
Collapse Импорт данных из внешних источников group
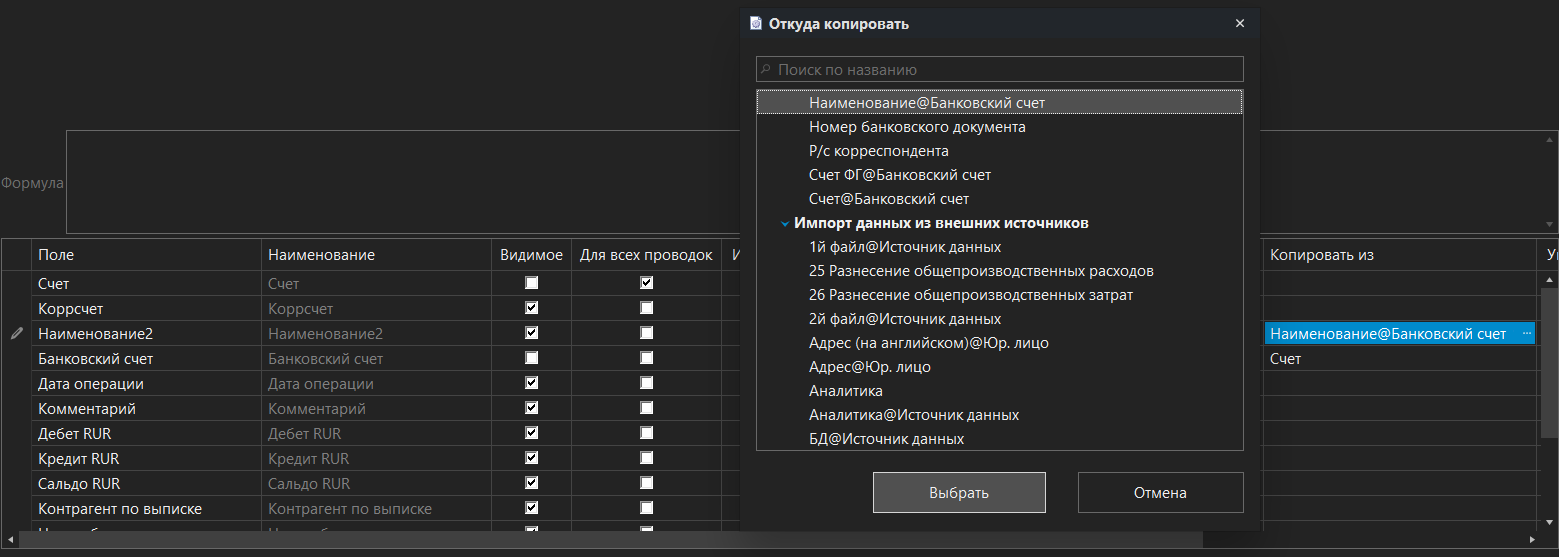point(785,224)
